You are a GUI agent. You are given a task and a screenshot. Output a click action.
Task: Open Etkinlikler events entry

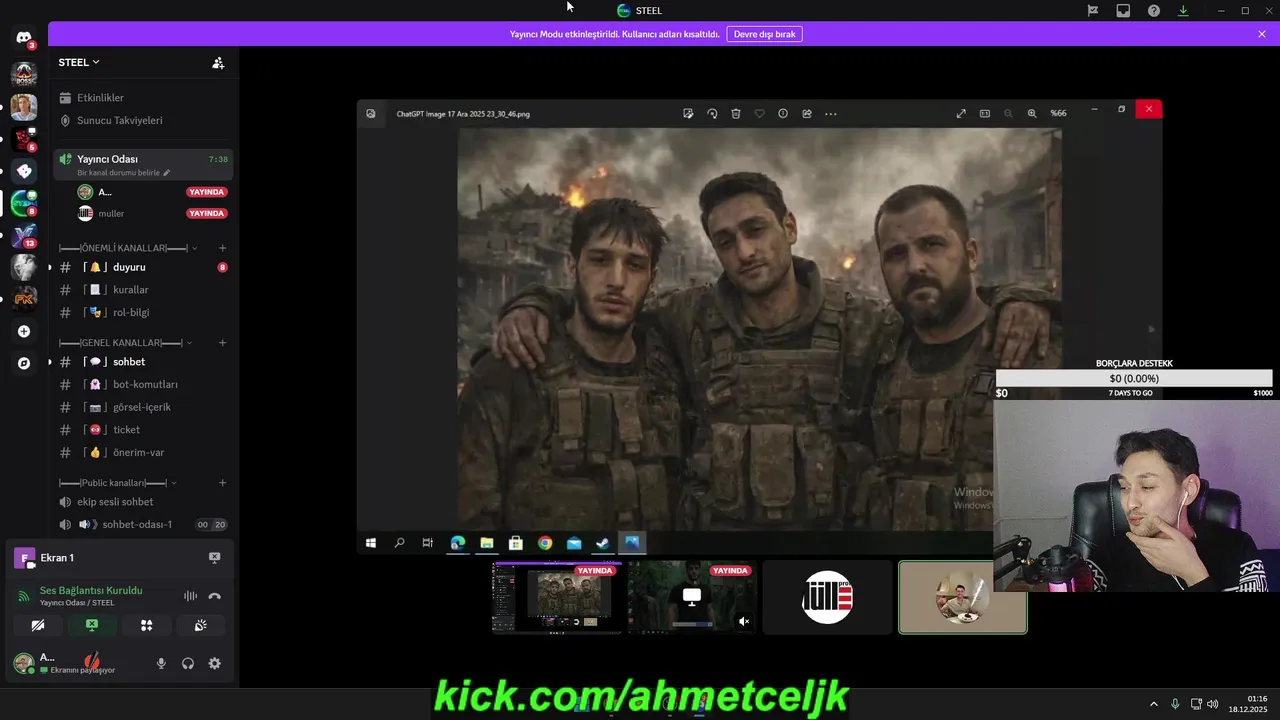pyautogui.click(x=141, y=98)
